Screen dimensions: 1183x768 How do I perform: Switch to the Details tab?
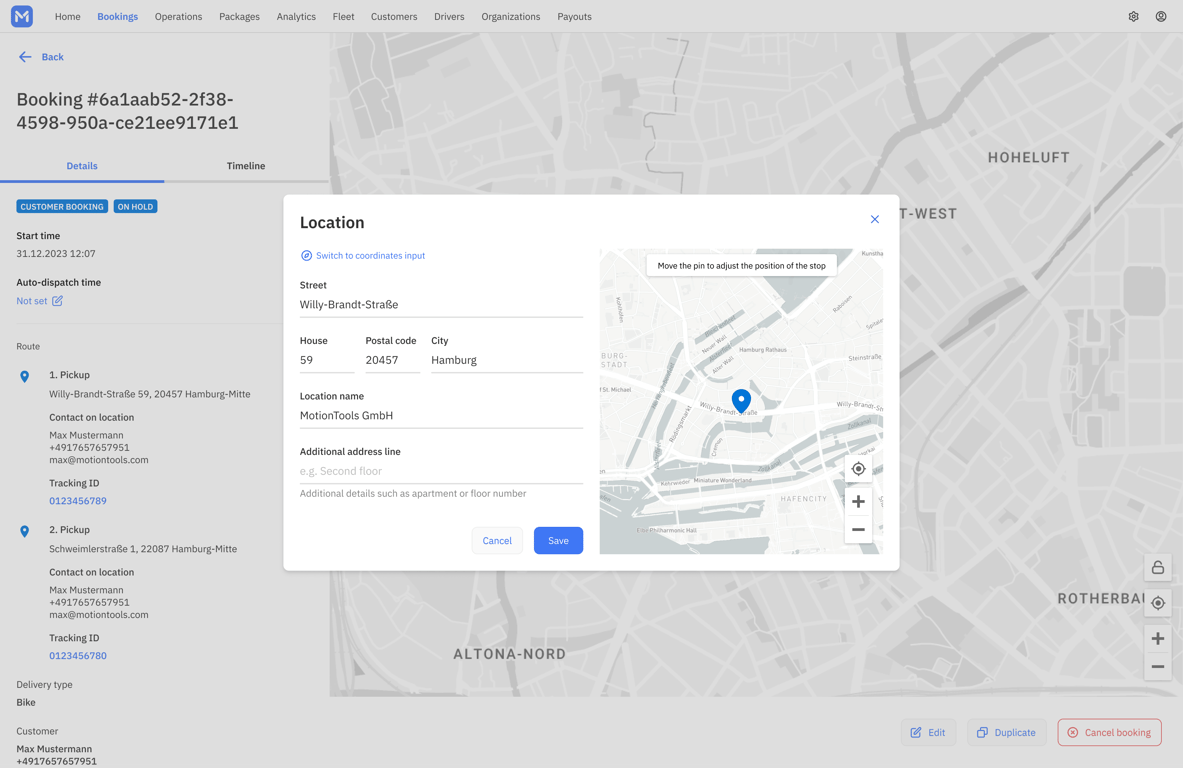point(81,166)
